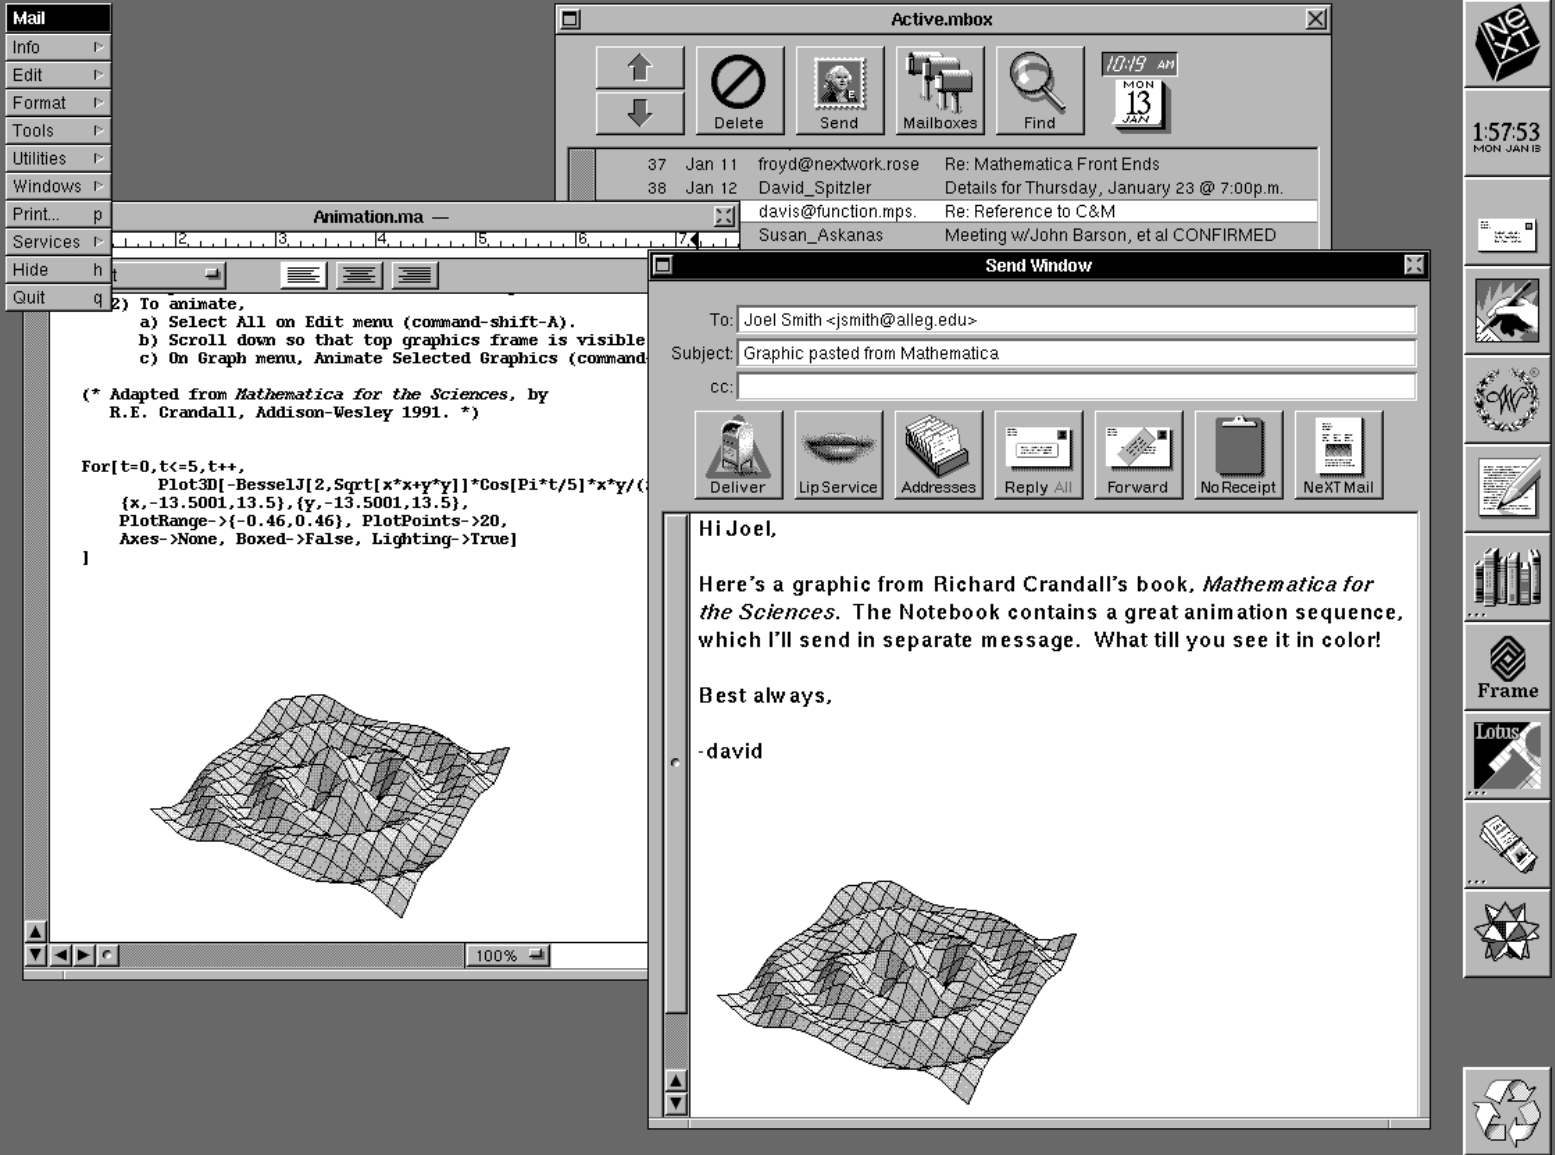Click scroll up arrow in Send Window

click(x=676, y=1081)
